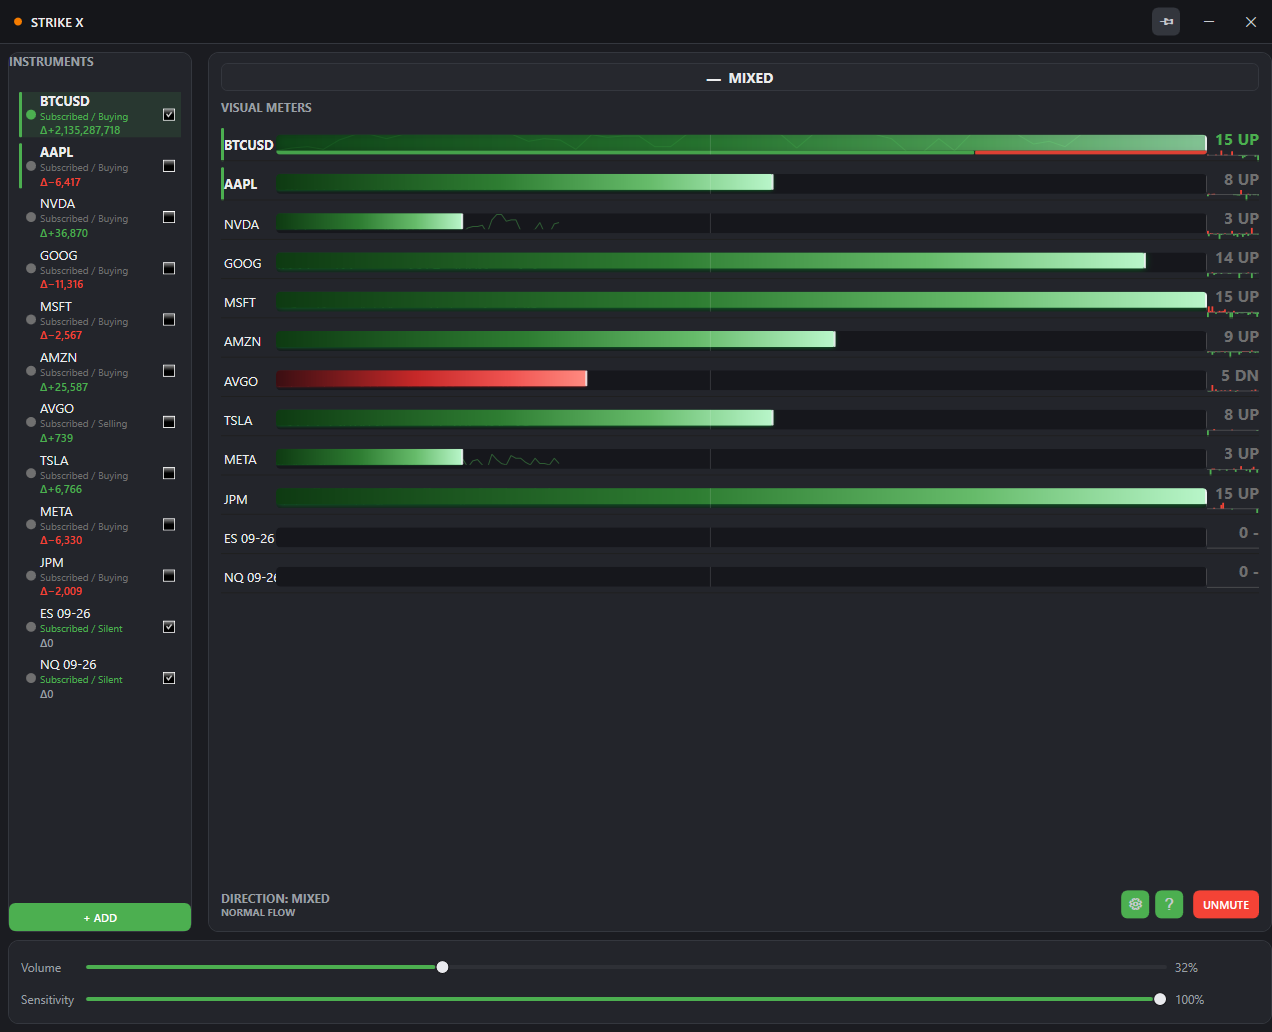The width and height of the screenshot is (1272, 1032).
Task: Click the AVGO red meter bar
Action: click(431, 379)
